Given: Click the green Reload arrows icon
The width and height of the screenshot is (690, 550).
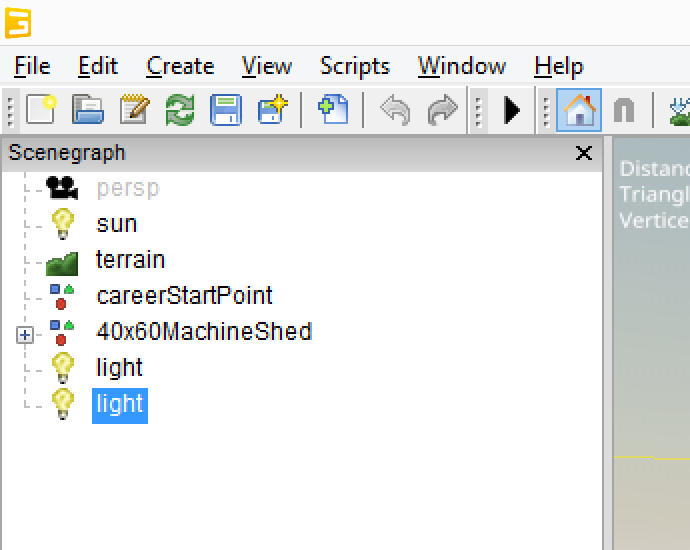Looking at the screenshot, I should pyautogui.click(x=180, y=110).
